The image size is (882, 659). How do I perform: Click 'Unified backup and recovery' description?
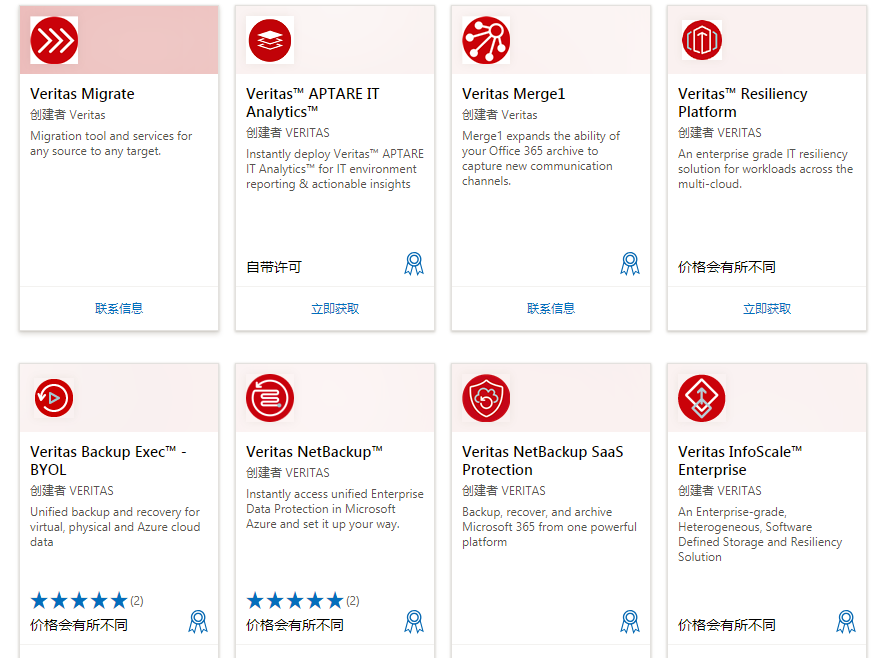click(115, 527)
